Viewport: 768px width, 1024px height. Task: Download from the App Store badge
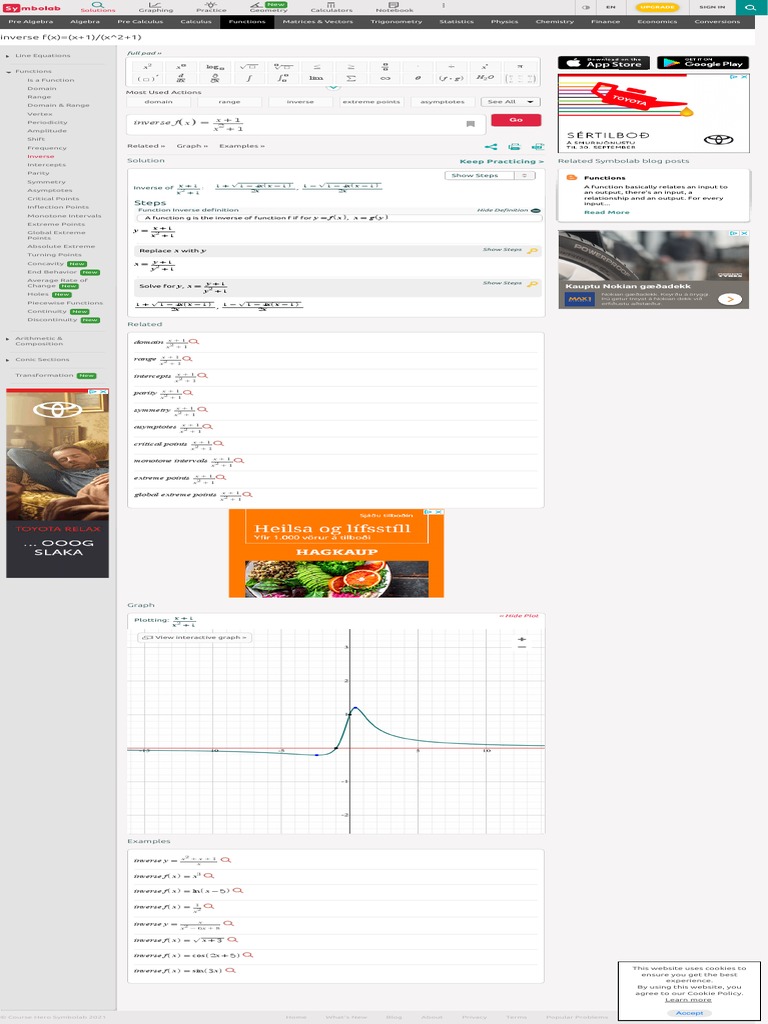click(x=603, y=63)
